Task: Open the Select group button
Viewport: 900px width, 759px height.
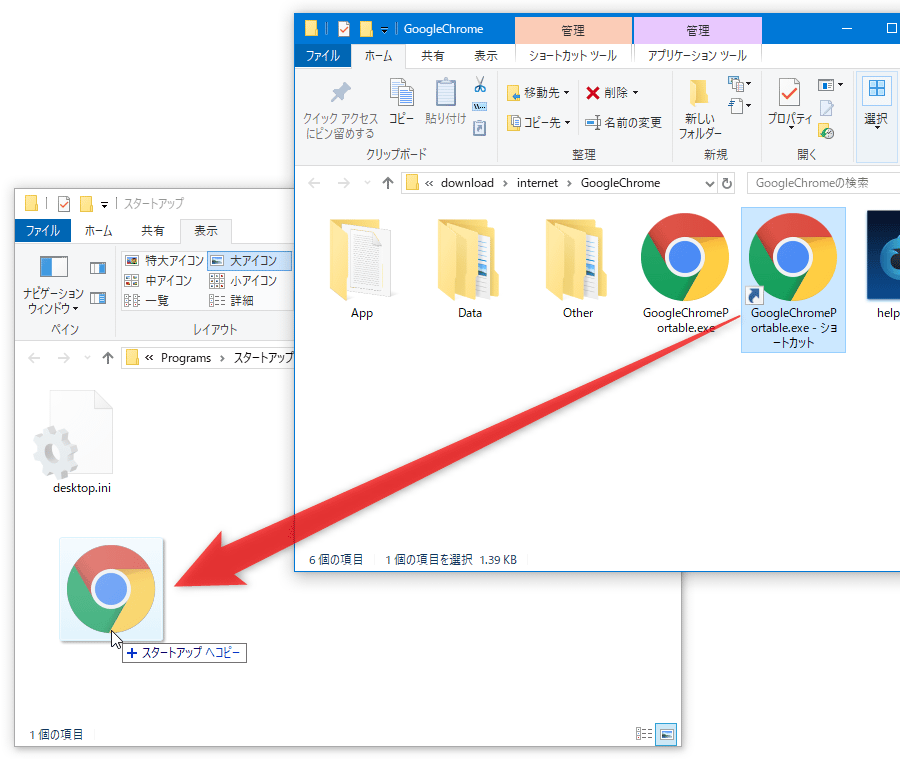Action: [876, 103]
